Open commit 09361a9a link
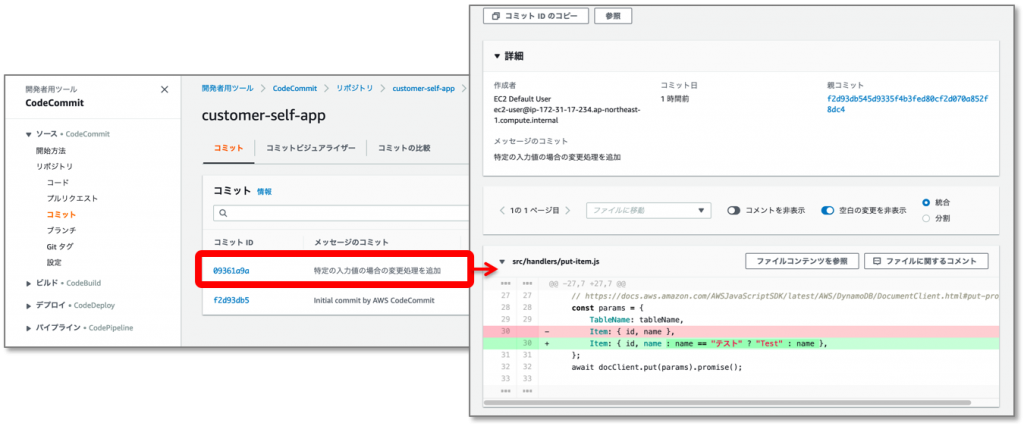The width and height of the screenshot is (1024, 426). (231, 270)
